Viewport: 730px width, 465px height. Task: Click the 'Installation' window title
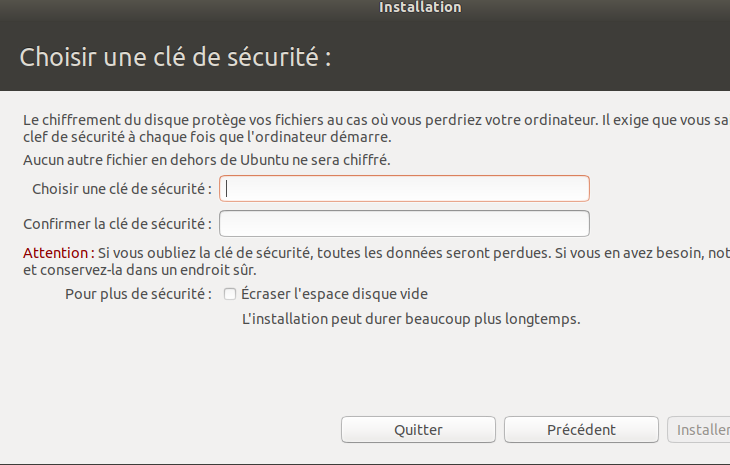[420, 7]
